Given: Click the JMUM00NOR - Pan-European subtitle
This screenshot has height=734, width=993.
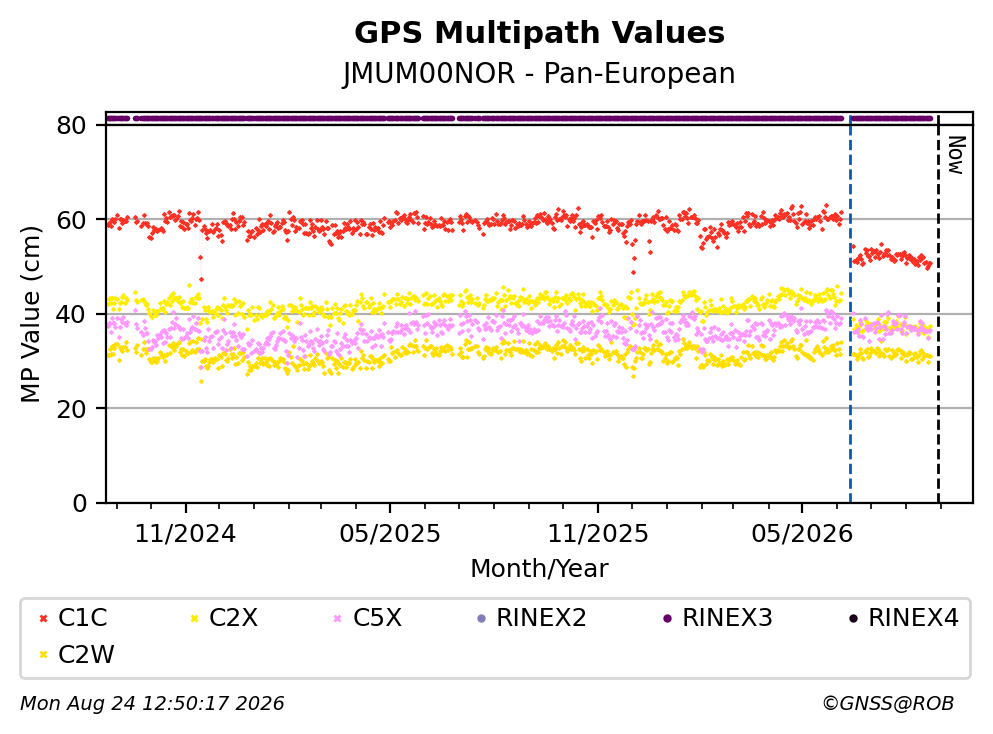Looking at the screenshot, I should (539, 73).
